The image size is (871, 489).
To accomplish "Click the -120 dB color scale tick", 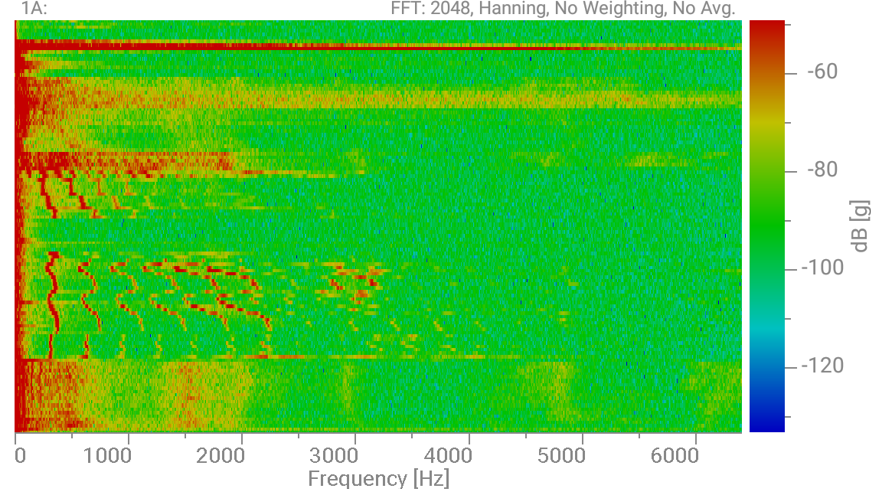I will [x=820, y=366].
